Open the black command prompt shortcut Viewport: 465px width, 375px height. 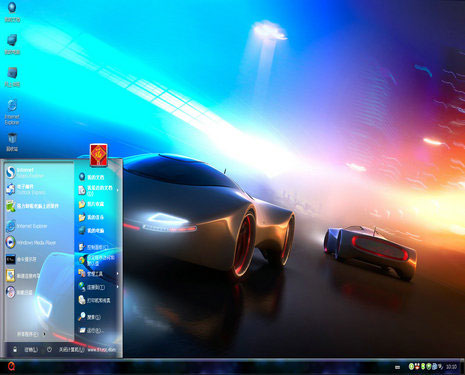coord(21,259)
